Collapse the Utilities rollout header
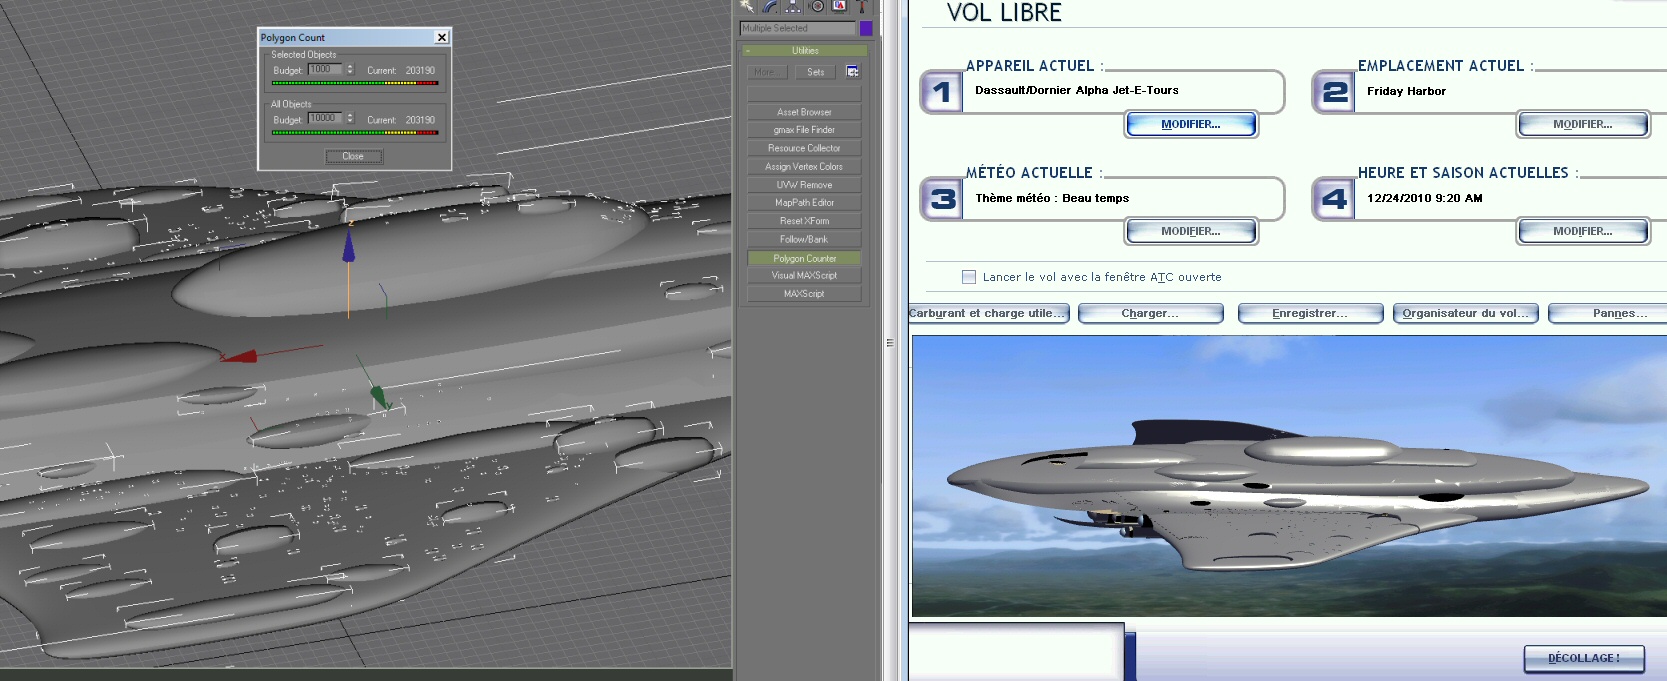The width and height of the screenshot is (1667, 681). click(805, 51)
